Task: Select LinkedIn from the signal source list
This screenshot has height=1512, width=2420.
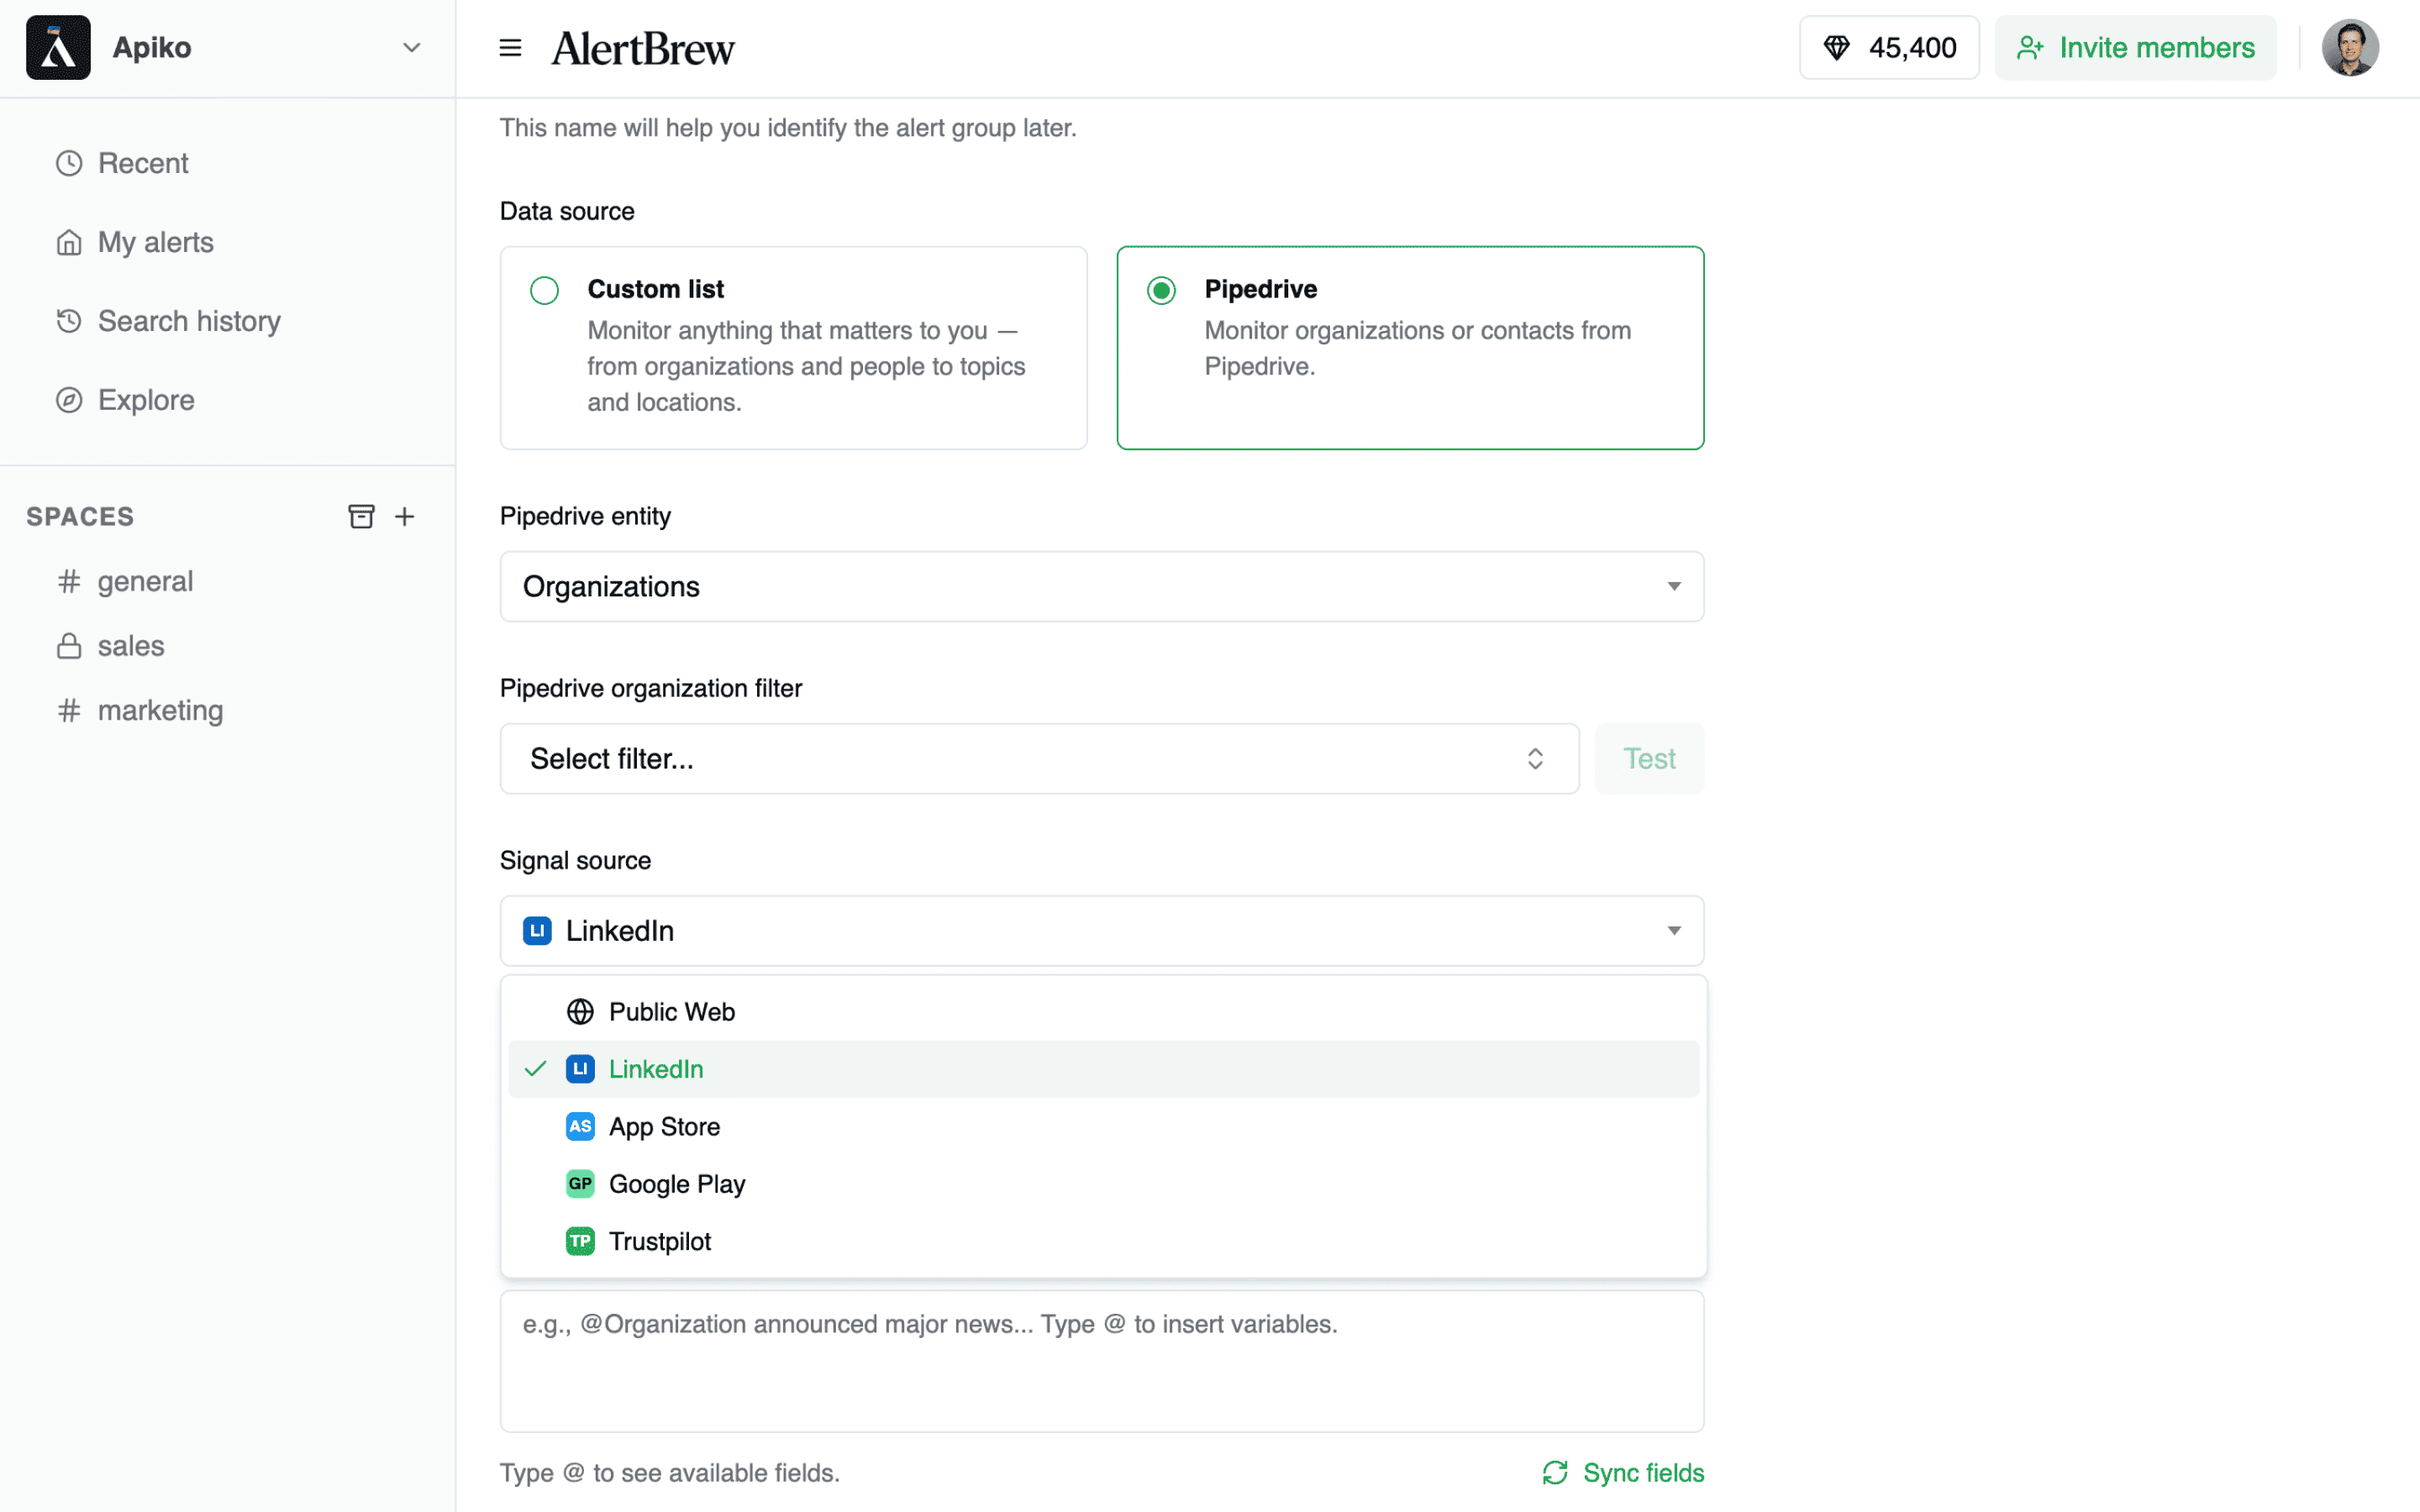Action: coord(656,1068)
